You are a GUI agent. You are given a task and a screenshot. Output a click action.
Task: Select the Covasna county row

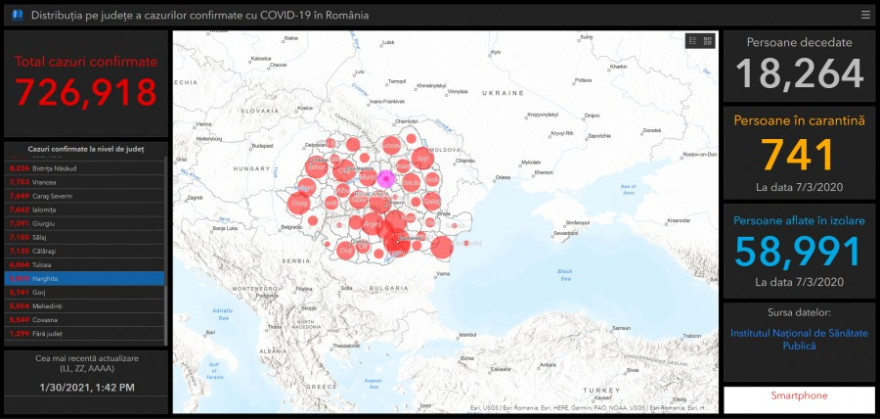[x=84, y=319]
